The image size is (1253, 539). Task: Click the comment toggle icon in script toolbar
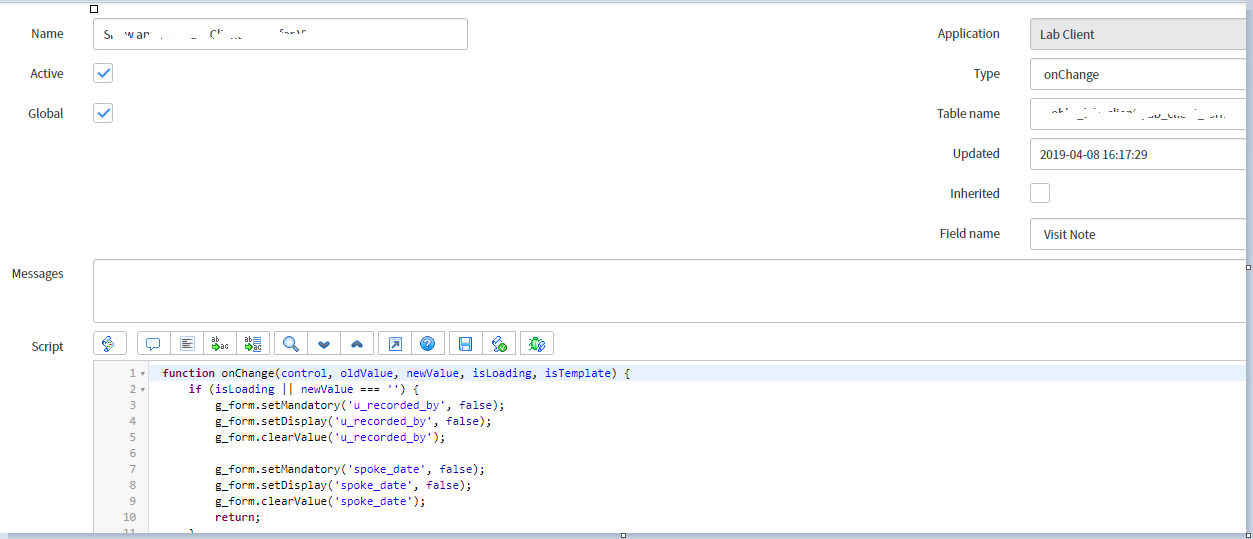point(153,344)
